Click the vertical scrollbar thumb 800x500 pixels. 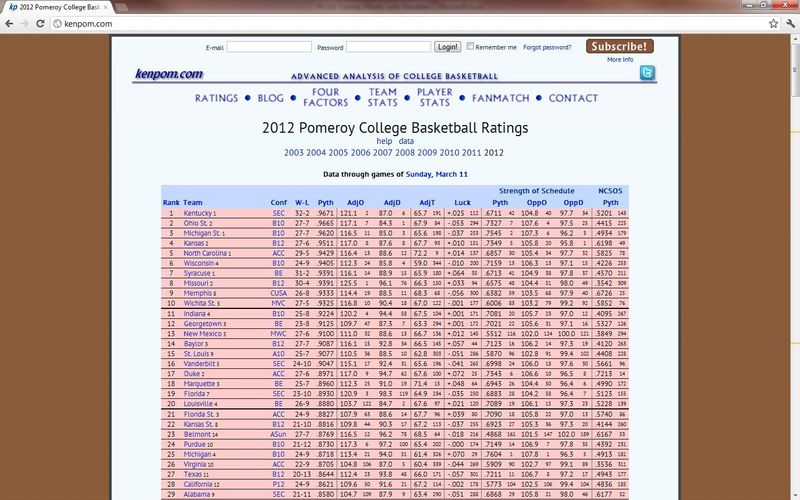(x=795, y=72)
